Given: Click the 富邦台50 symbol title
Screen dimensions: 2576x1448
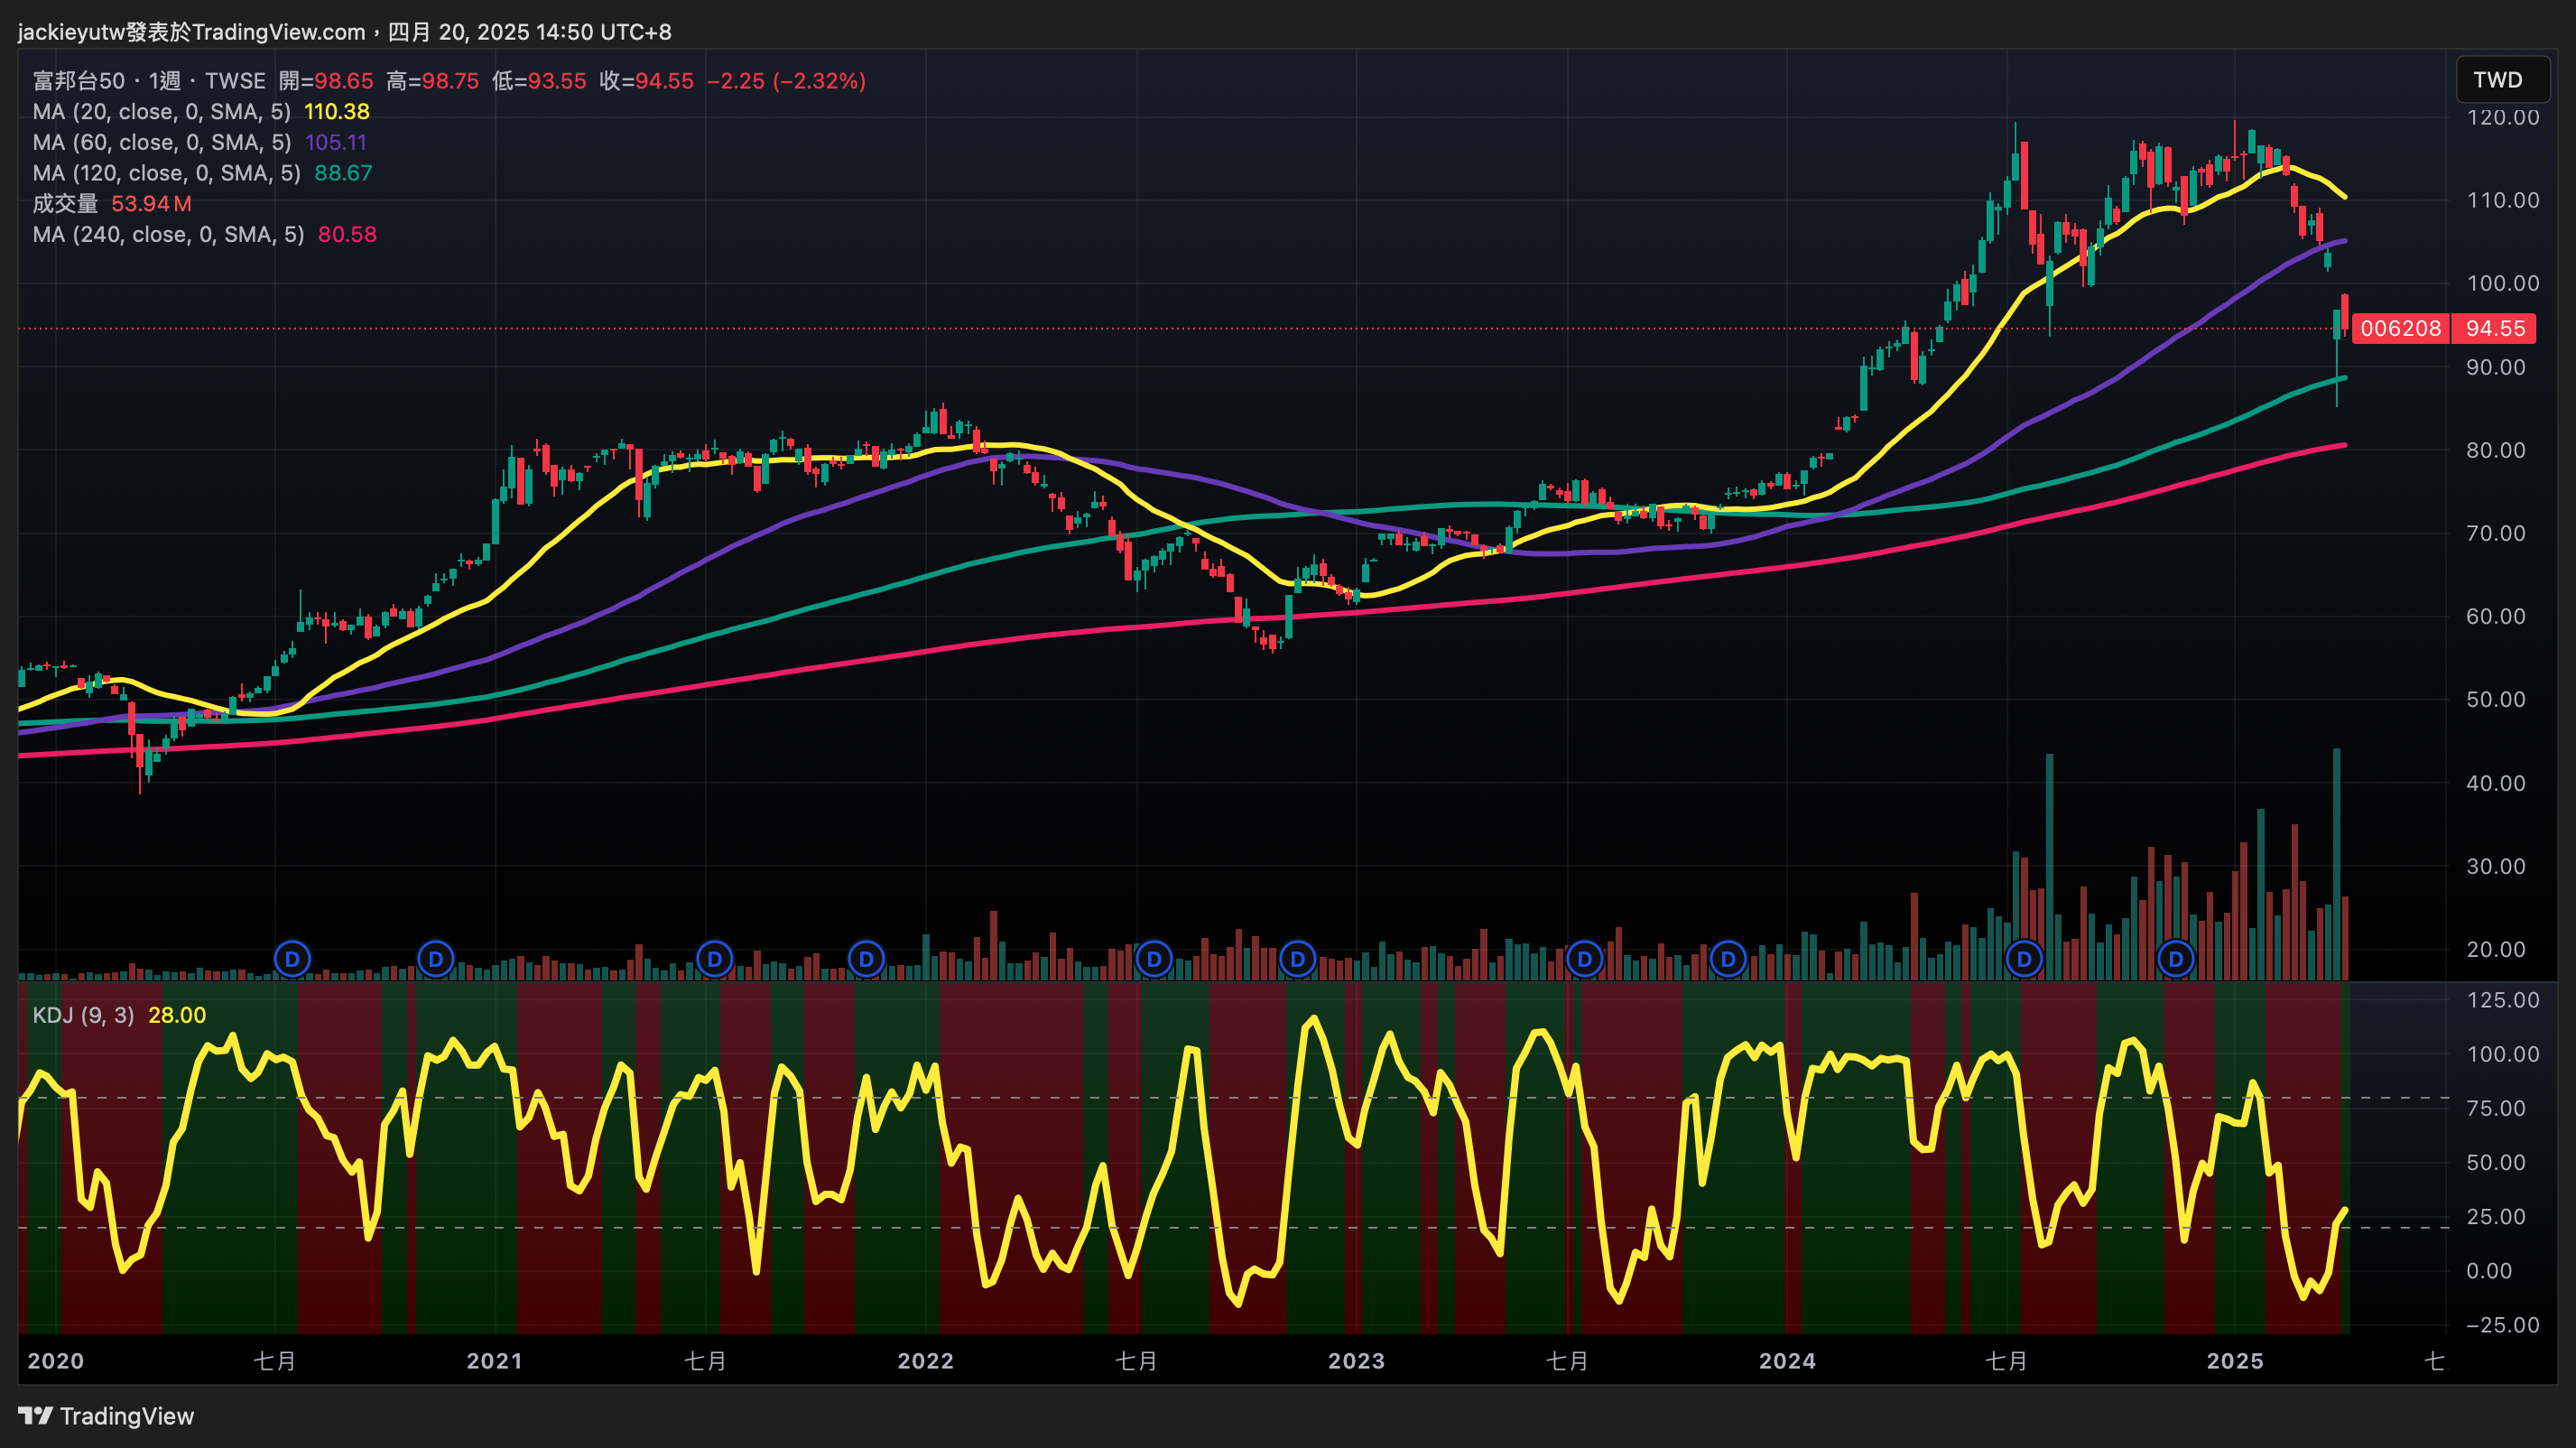Looking at the screenshot, I should click(x=78, y=81).
